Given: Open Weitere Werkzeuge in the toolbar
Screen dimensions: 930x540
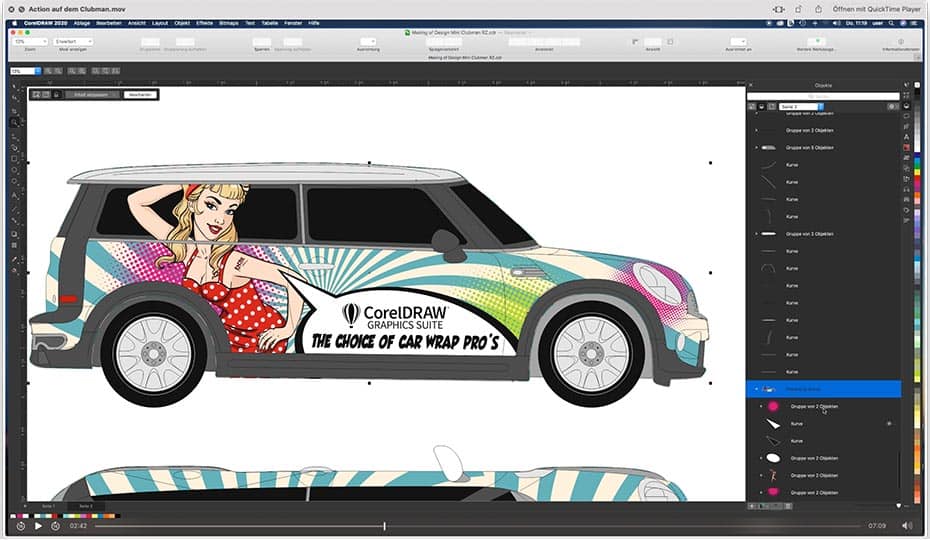Looking at the screenshot, I should tap(816, 42).
